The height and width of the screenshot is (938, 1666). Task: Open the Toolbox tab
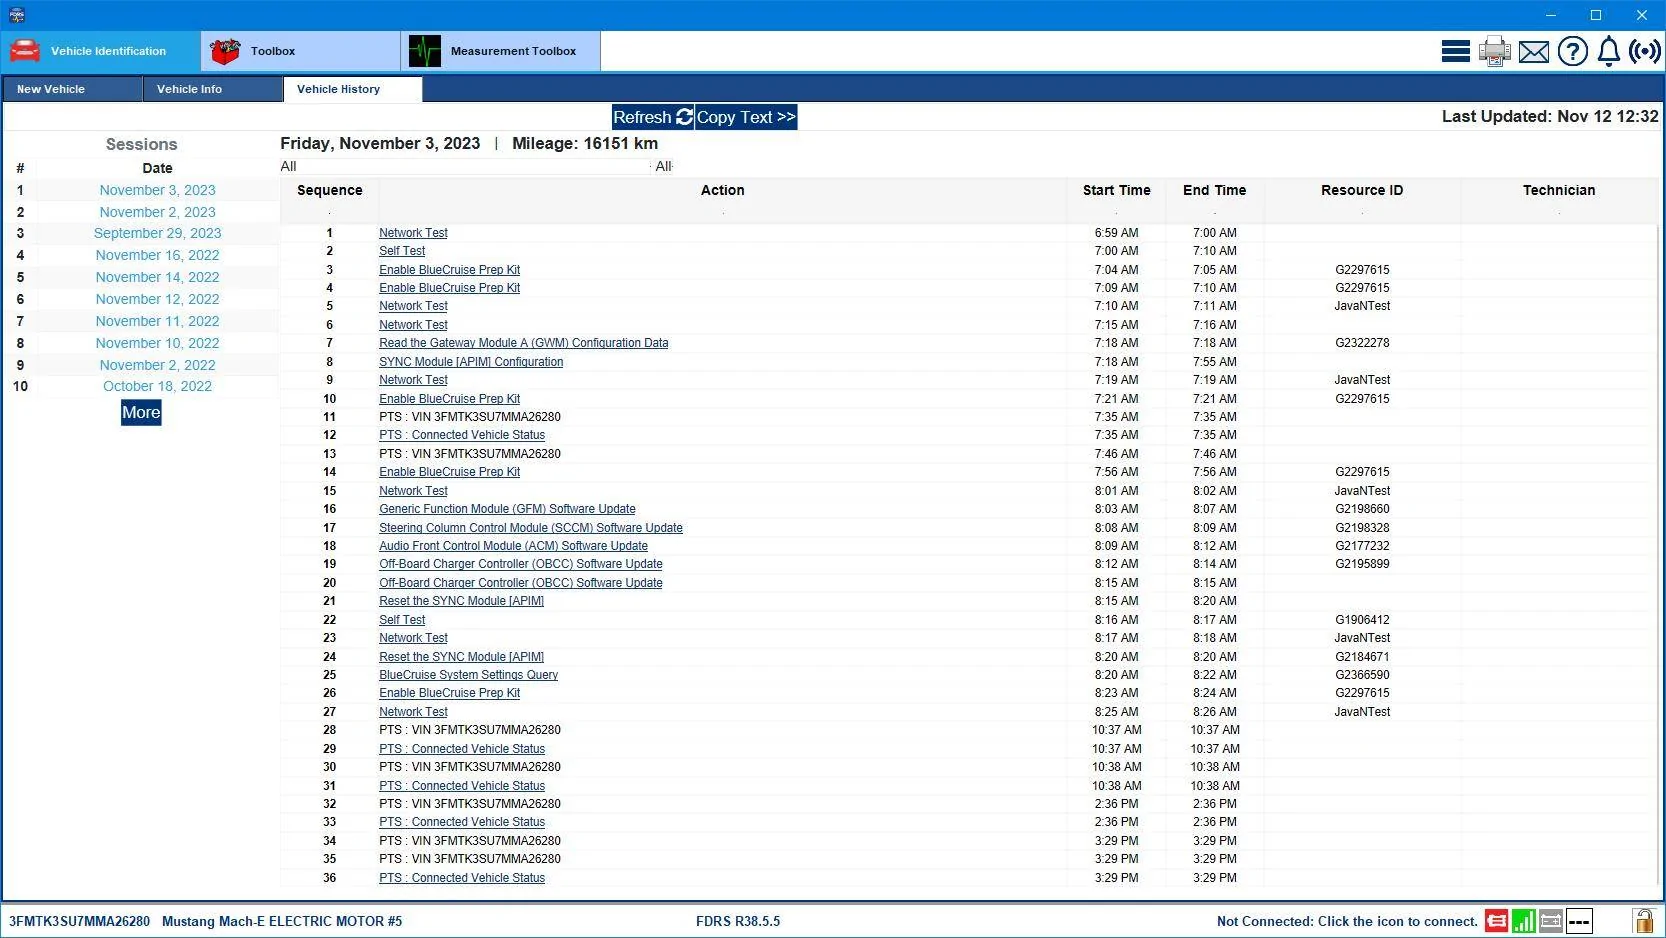[300, 51]
